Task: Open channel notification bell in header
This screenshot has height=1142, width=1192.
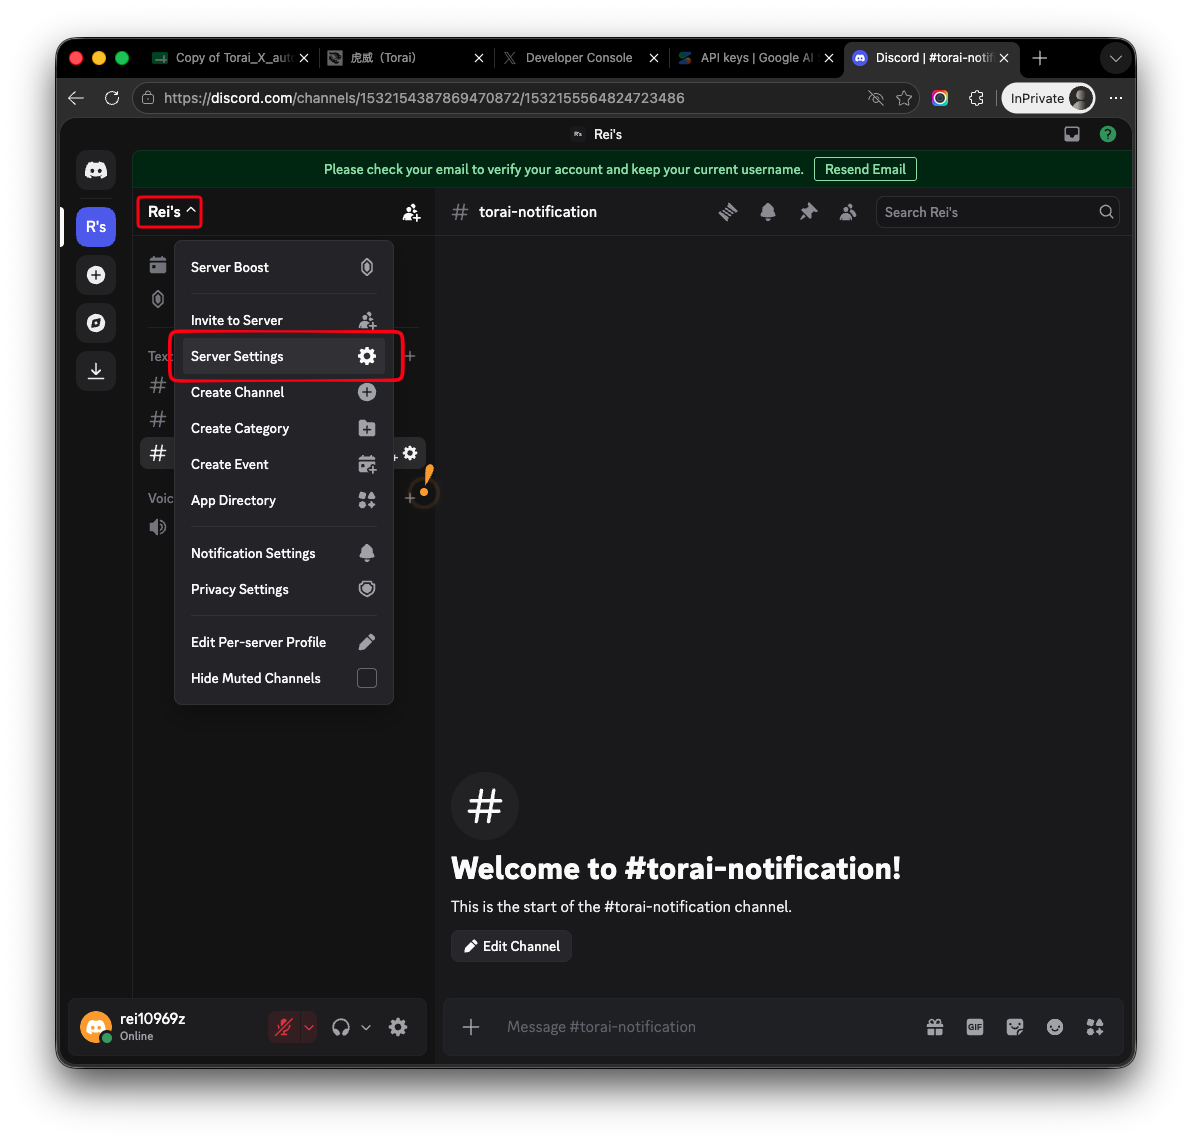Action: (768, 212)
